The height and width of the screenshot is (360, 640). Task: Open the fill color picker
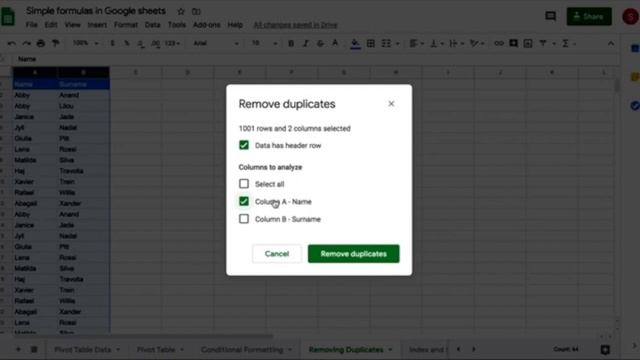(x=356, y=44)
